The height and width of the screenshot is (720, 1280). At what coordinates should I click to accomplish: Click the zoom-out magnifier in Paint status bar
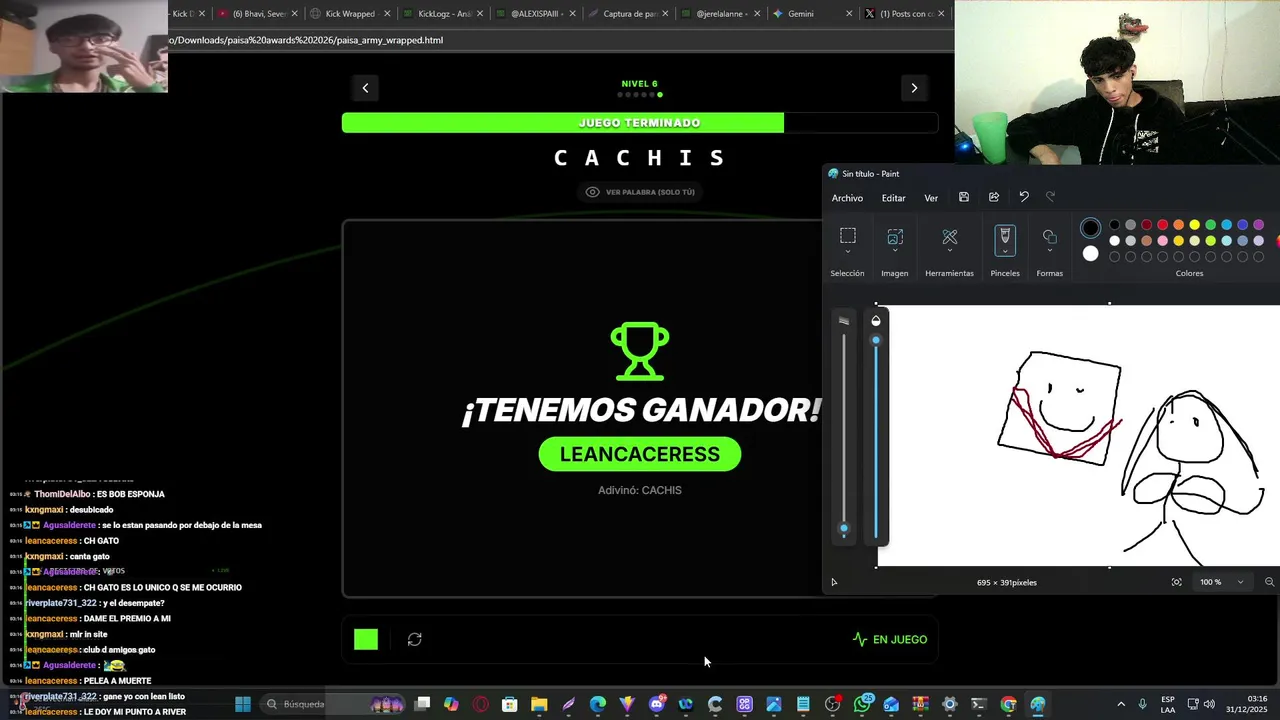pos(1270,582)
